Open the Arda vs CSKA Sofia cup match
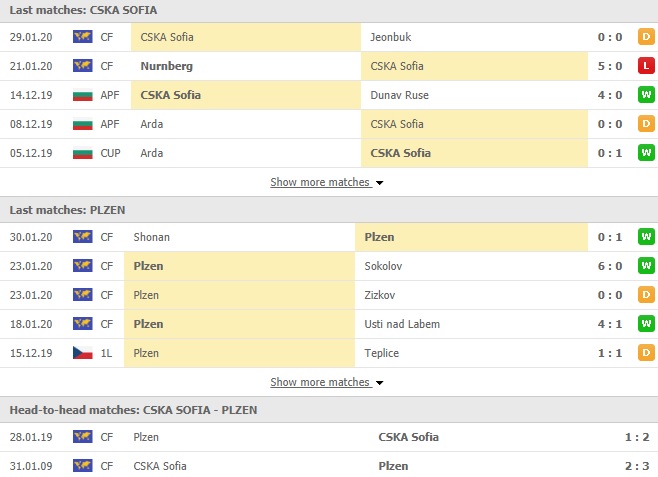The image size is (658, 477). (329, 153)
